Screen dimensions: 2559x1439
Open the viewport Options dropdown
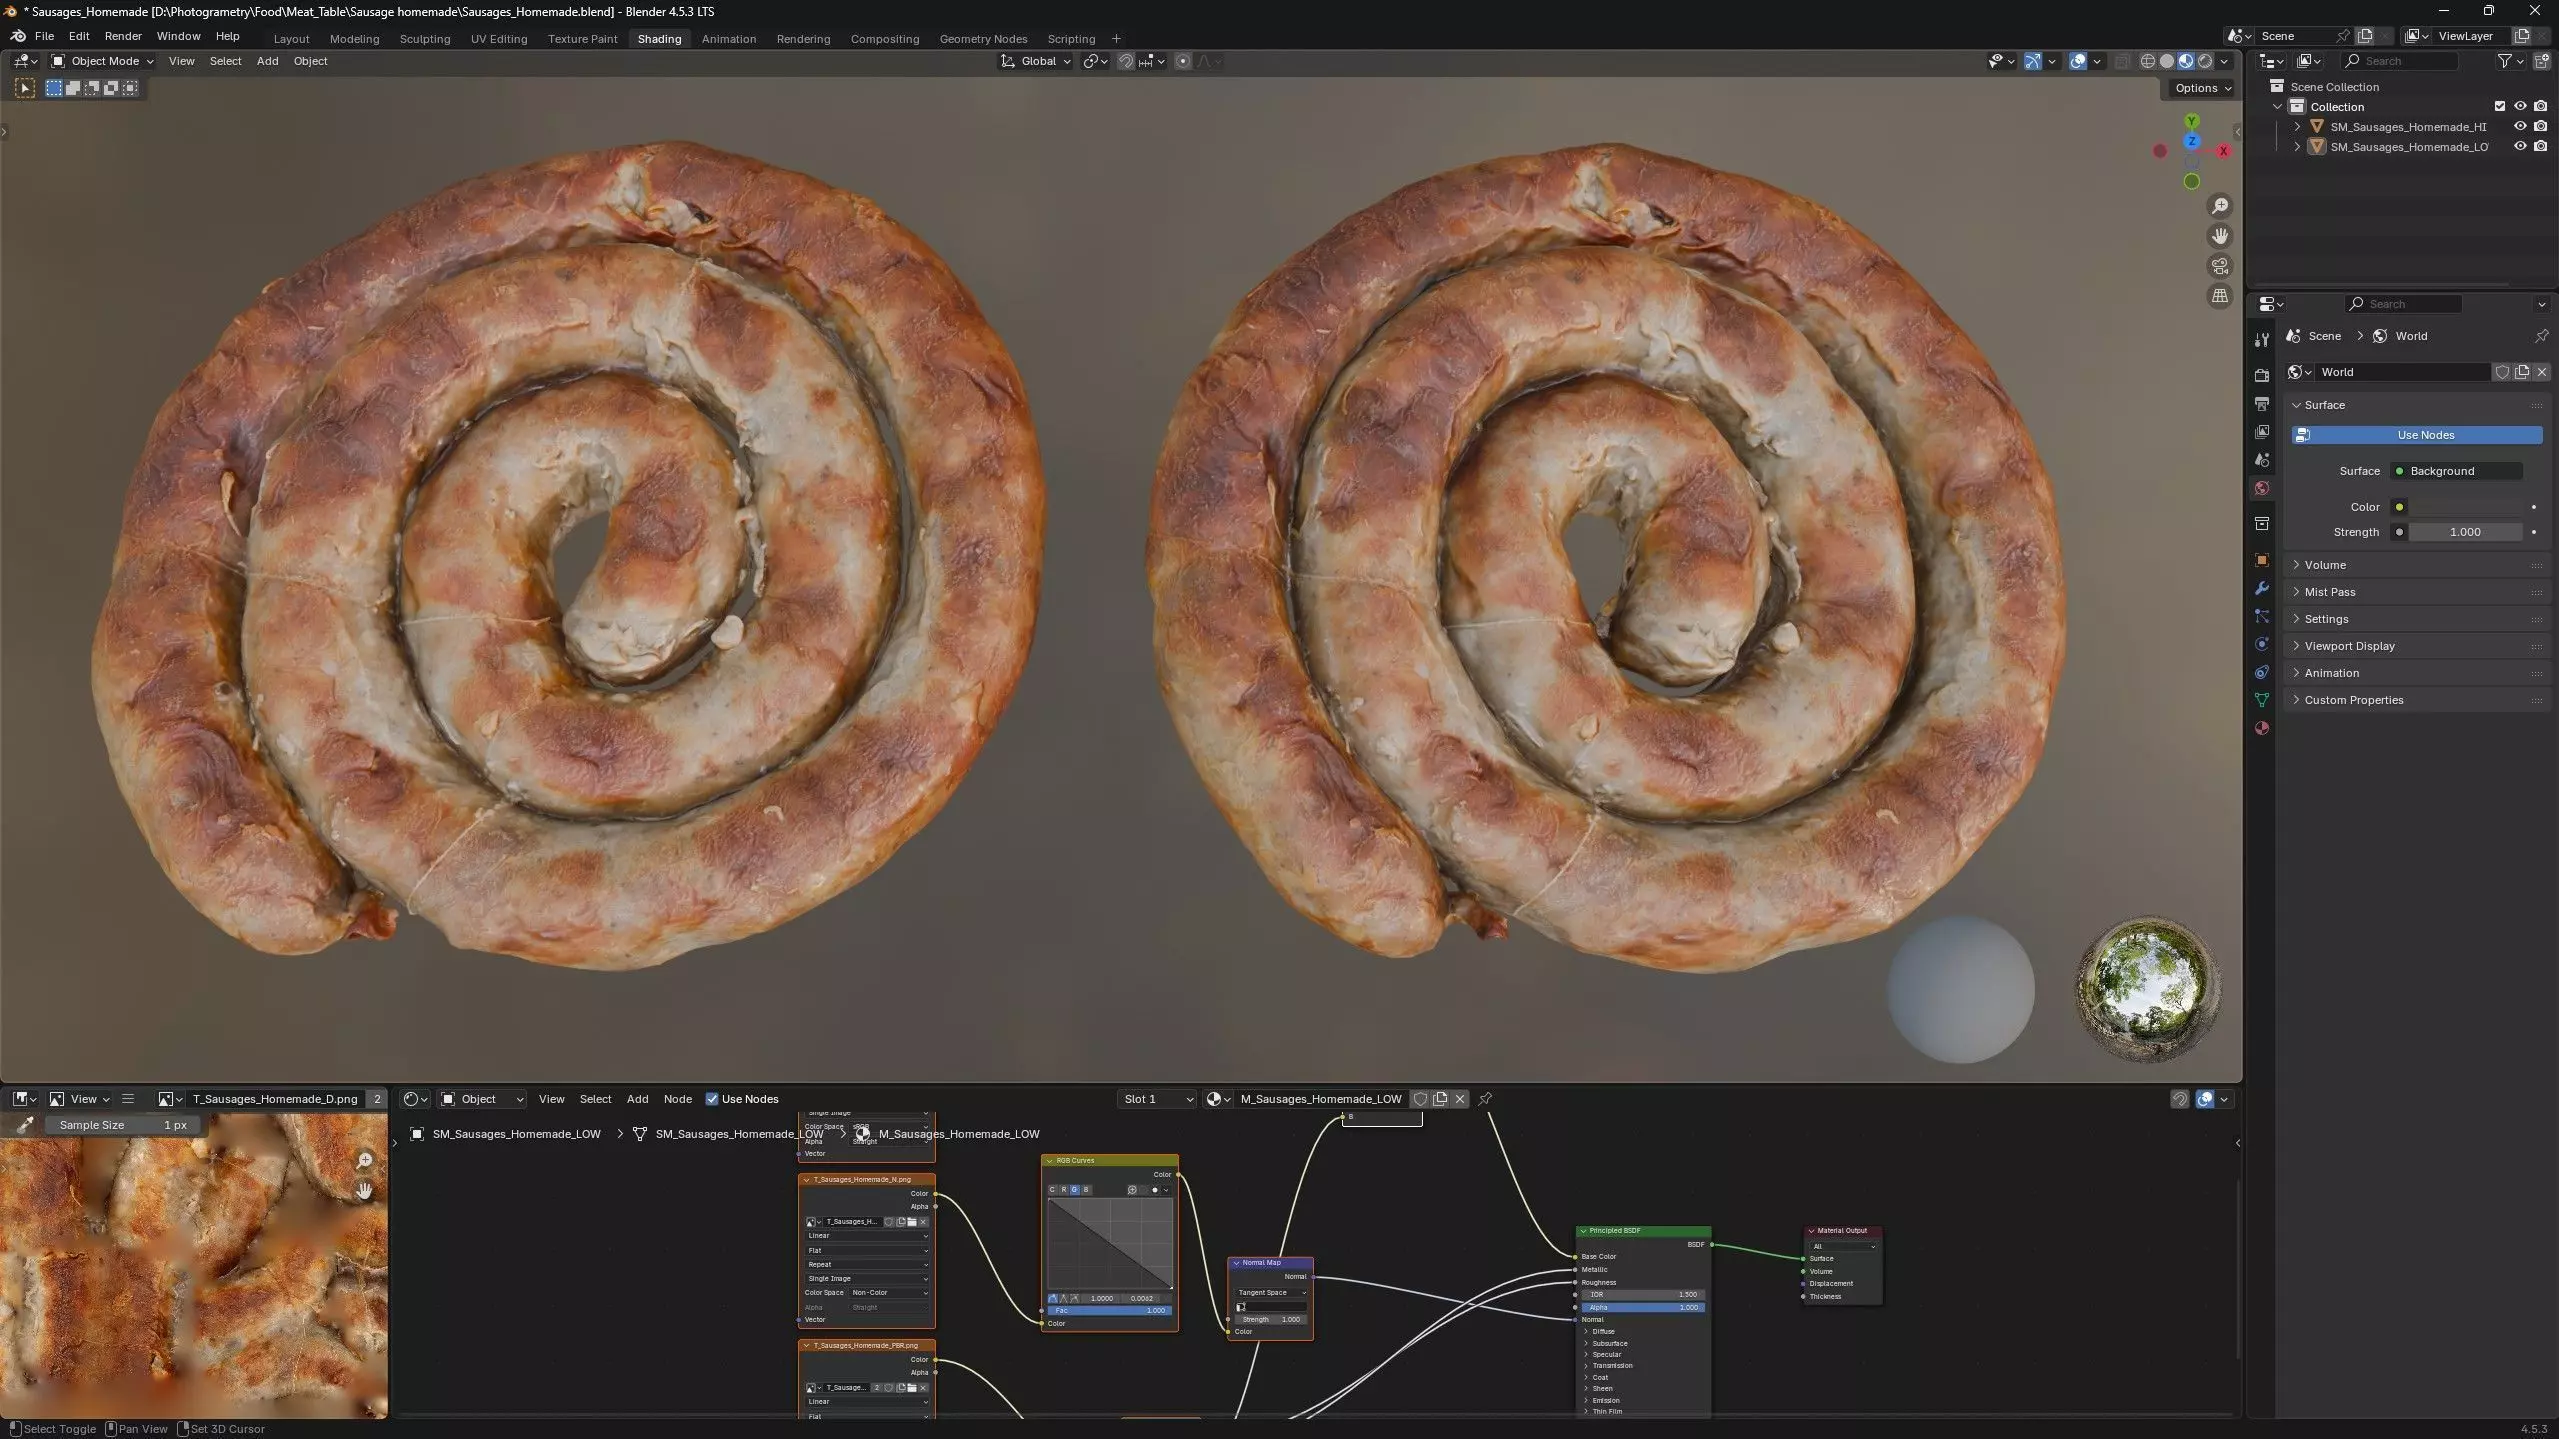point(2203,88)
